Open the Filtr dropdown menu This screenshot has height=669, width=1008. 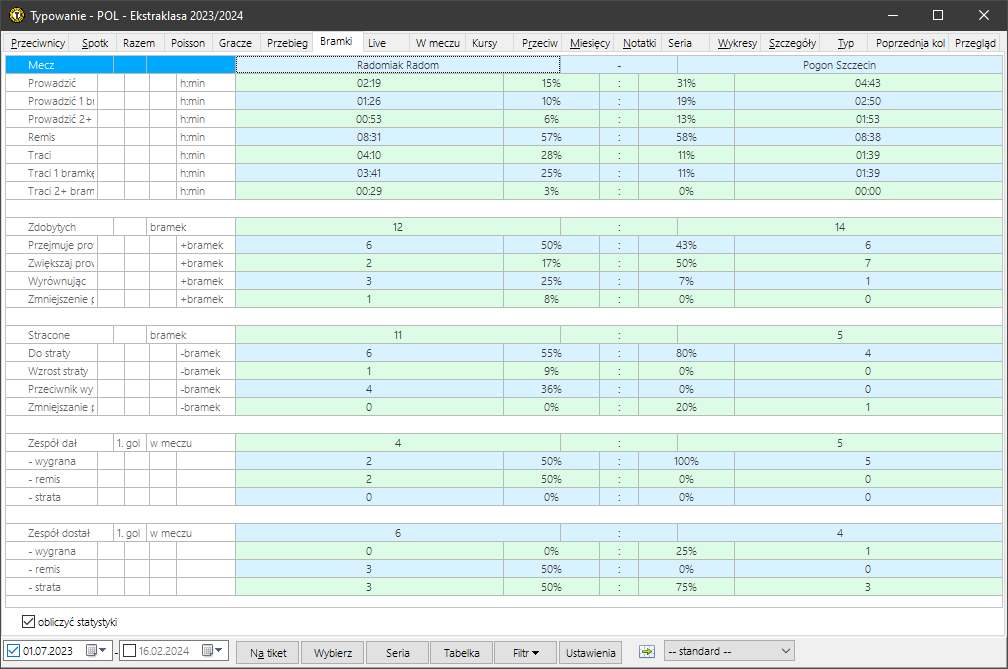click(525, 653)
